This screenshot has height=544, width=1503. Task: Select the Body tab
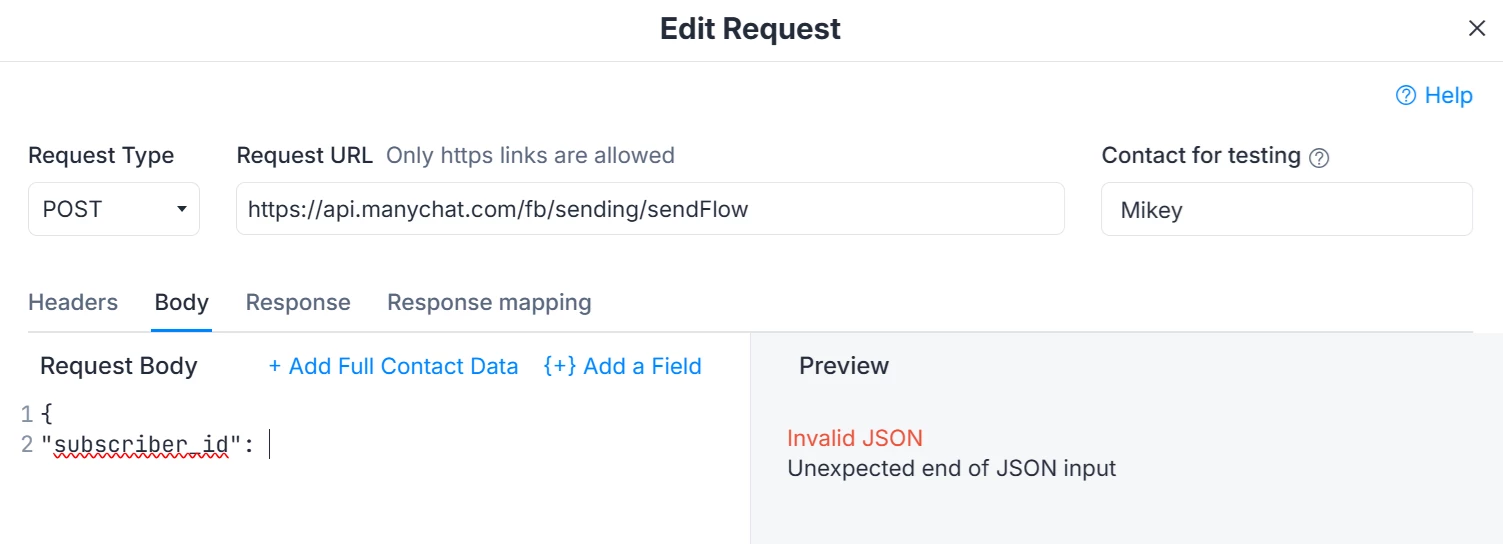point(181,302)
